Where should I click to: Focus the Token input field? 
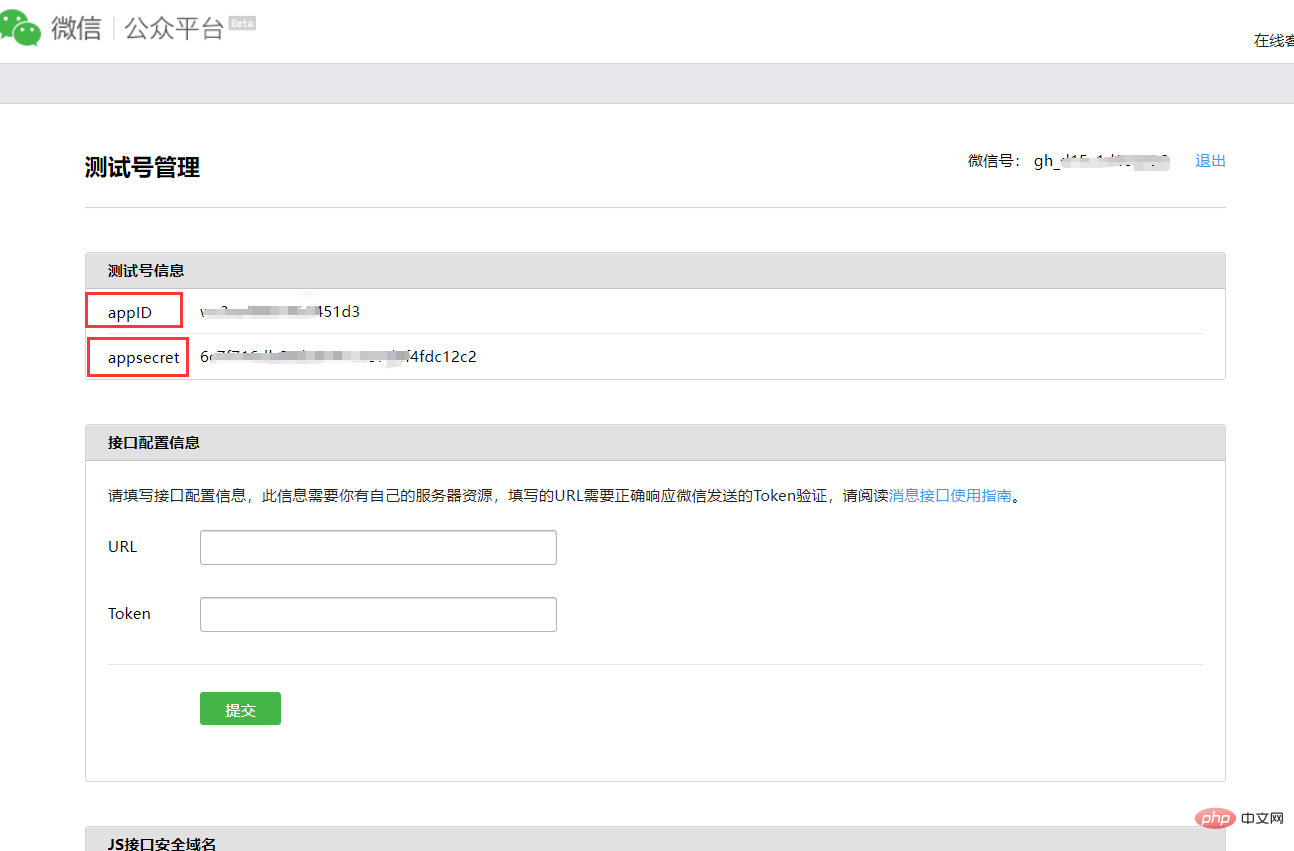coord(378,614)
